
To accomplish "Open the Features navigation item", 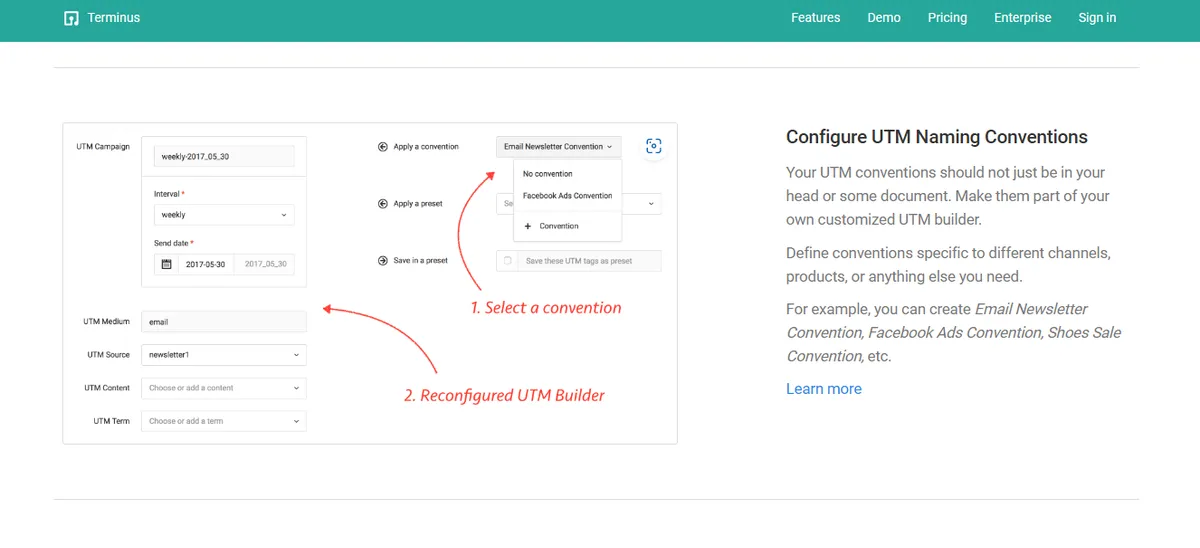I will pyautogui.click(x=815, y=18).
